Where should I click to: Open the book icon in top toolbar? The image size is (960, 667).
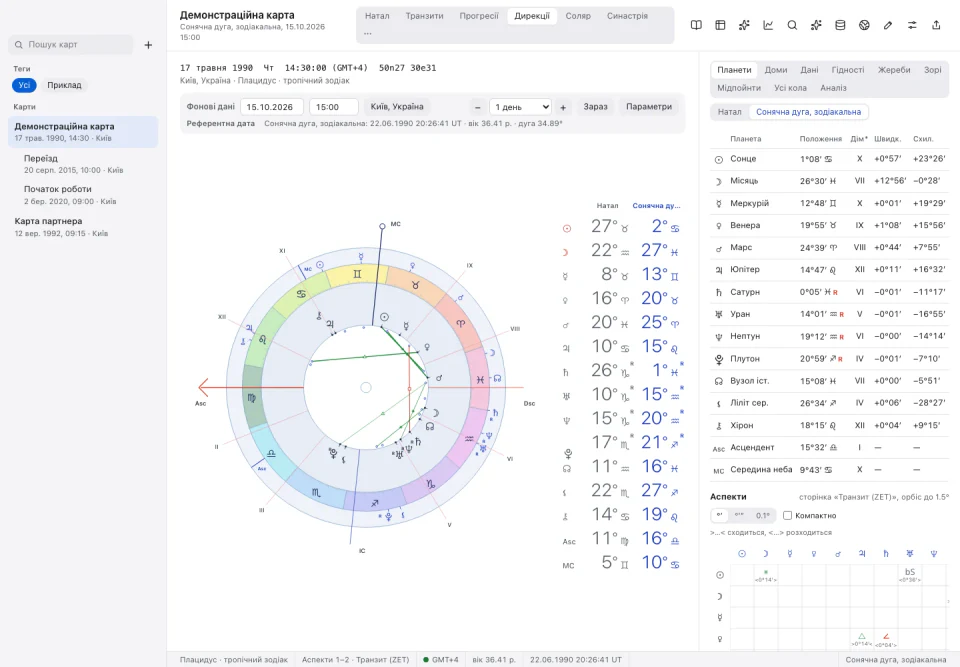696,25
